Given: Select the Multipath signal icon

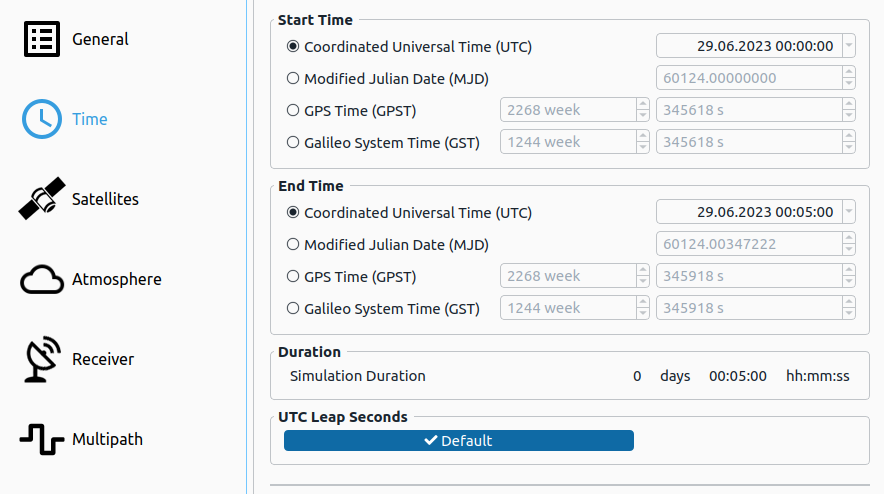Looking at the screenshot, I should click(42, 439).
